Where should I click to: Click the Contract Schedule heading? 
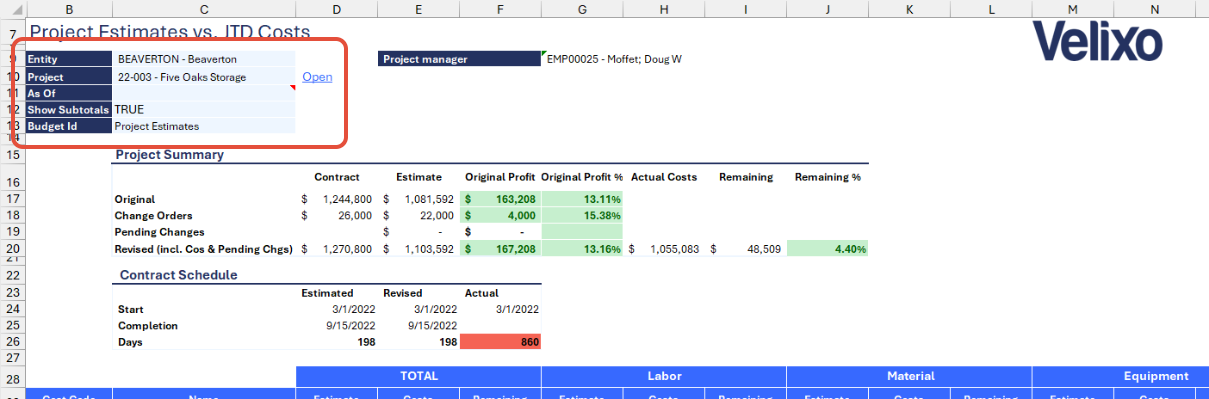[x=179, y=274]
